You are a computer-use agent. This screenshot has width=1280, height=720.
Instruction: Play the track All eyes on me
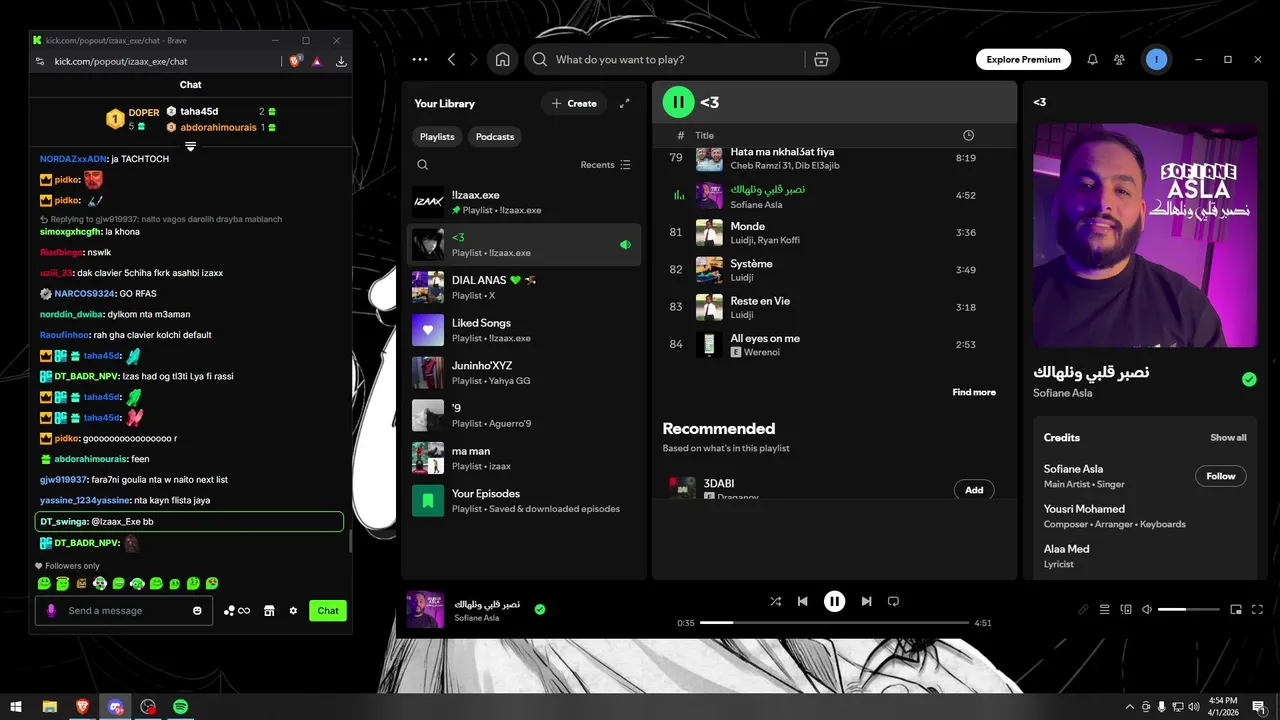pyautogui.click(x=834, y=344)
